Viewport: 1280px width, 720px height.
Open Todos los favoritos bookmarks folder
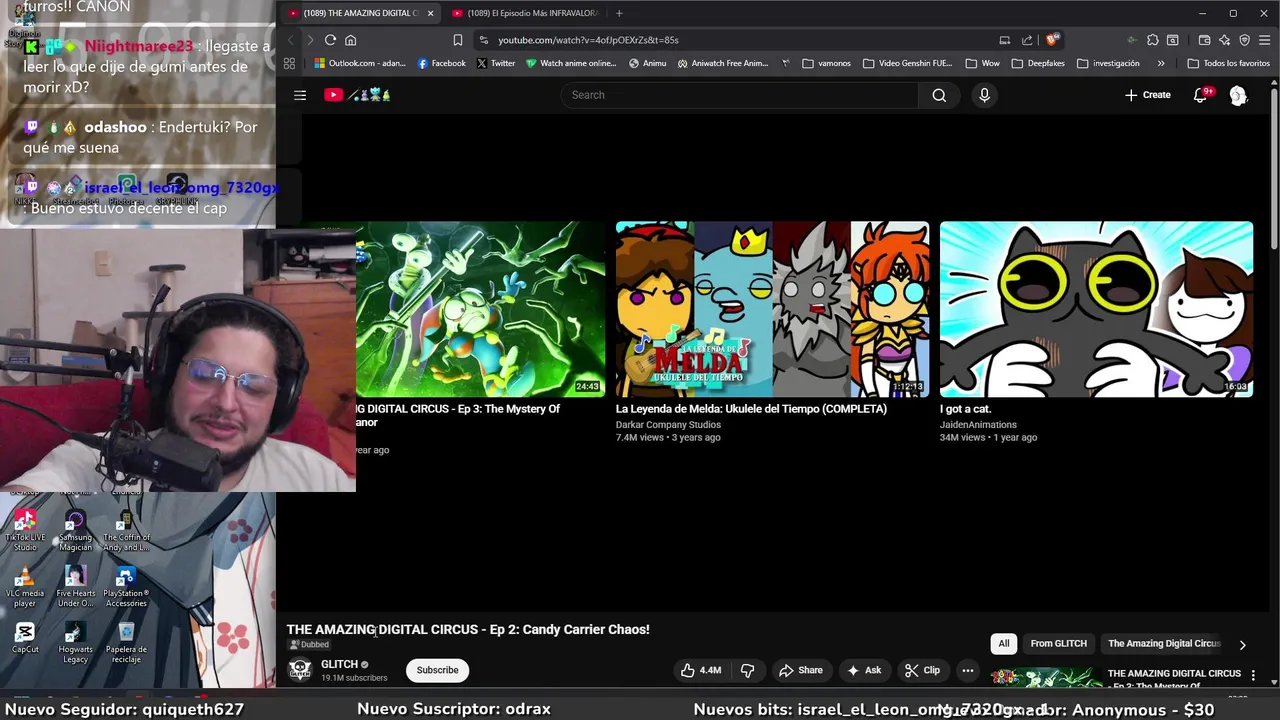(1228, 63)
